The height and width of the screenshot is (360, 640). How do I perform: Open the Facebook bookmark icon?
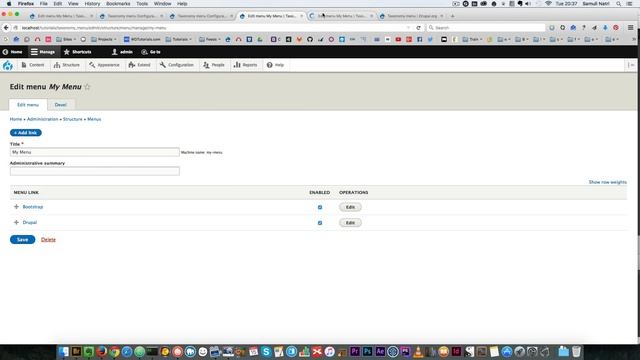420,40
